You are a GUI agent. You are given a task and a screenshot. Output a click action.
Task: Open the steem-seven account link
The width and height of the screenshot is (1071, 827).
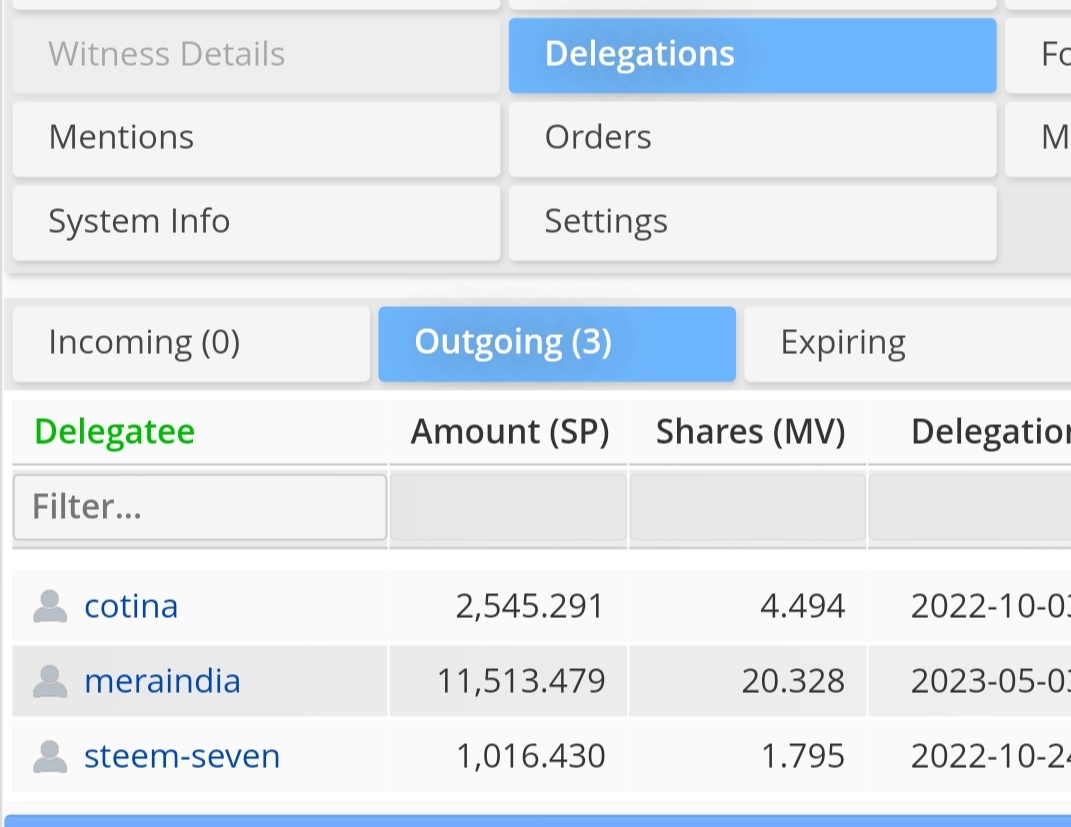182,756
